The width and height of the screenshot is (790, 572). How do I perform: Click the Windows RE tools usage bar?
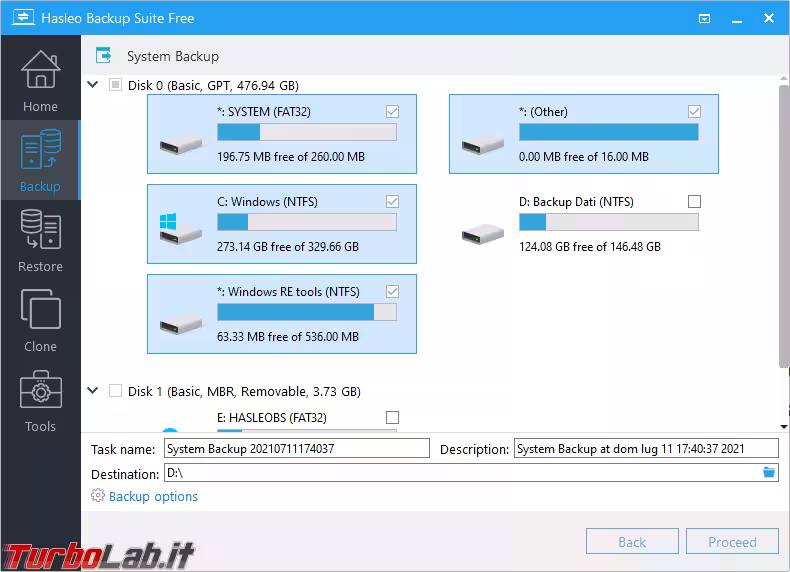307,312
